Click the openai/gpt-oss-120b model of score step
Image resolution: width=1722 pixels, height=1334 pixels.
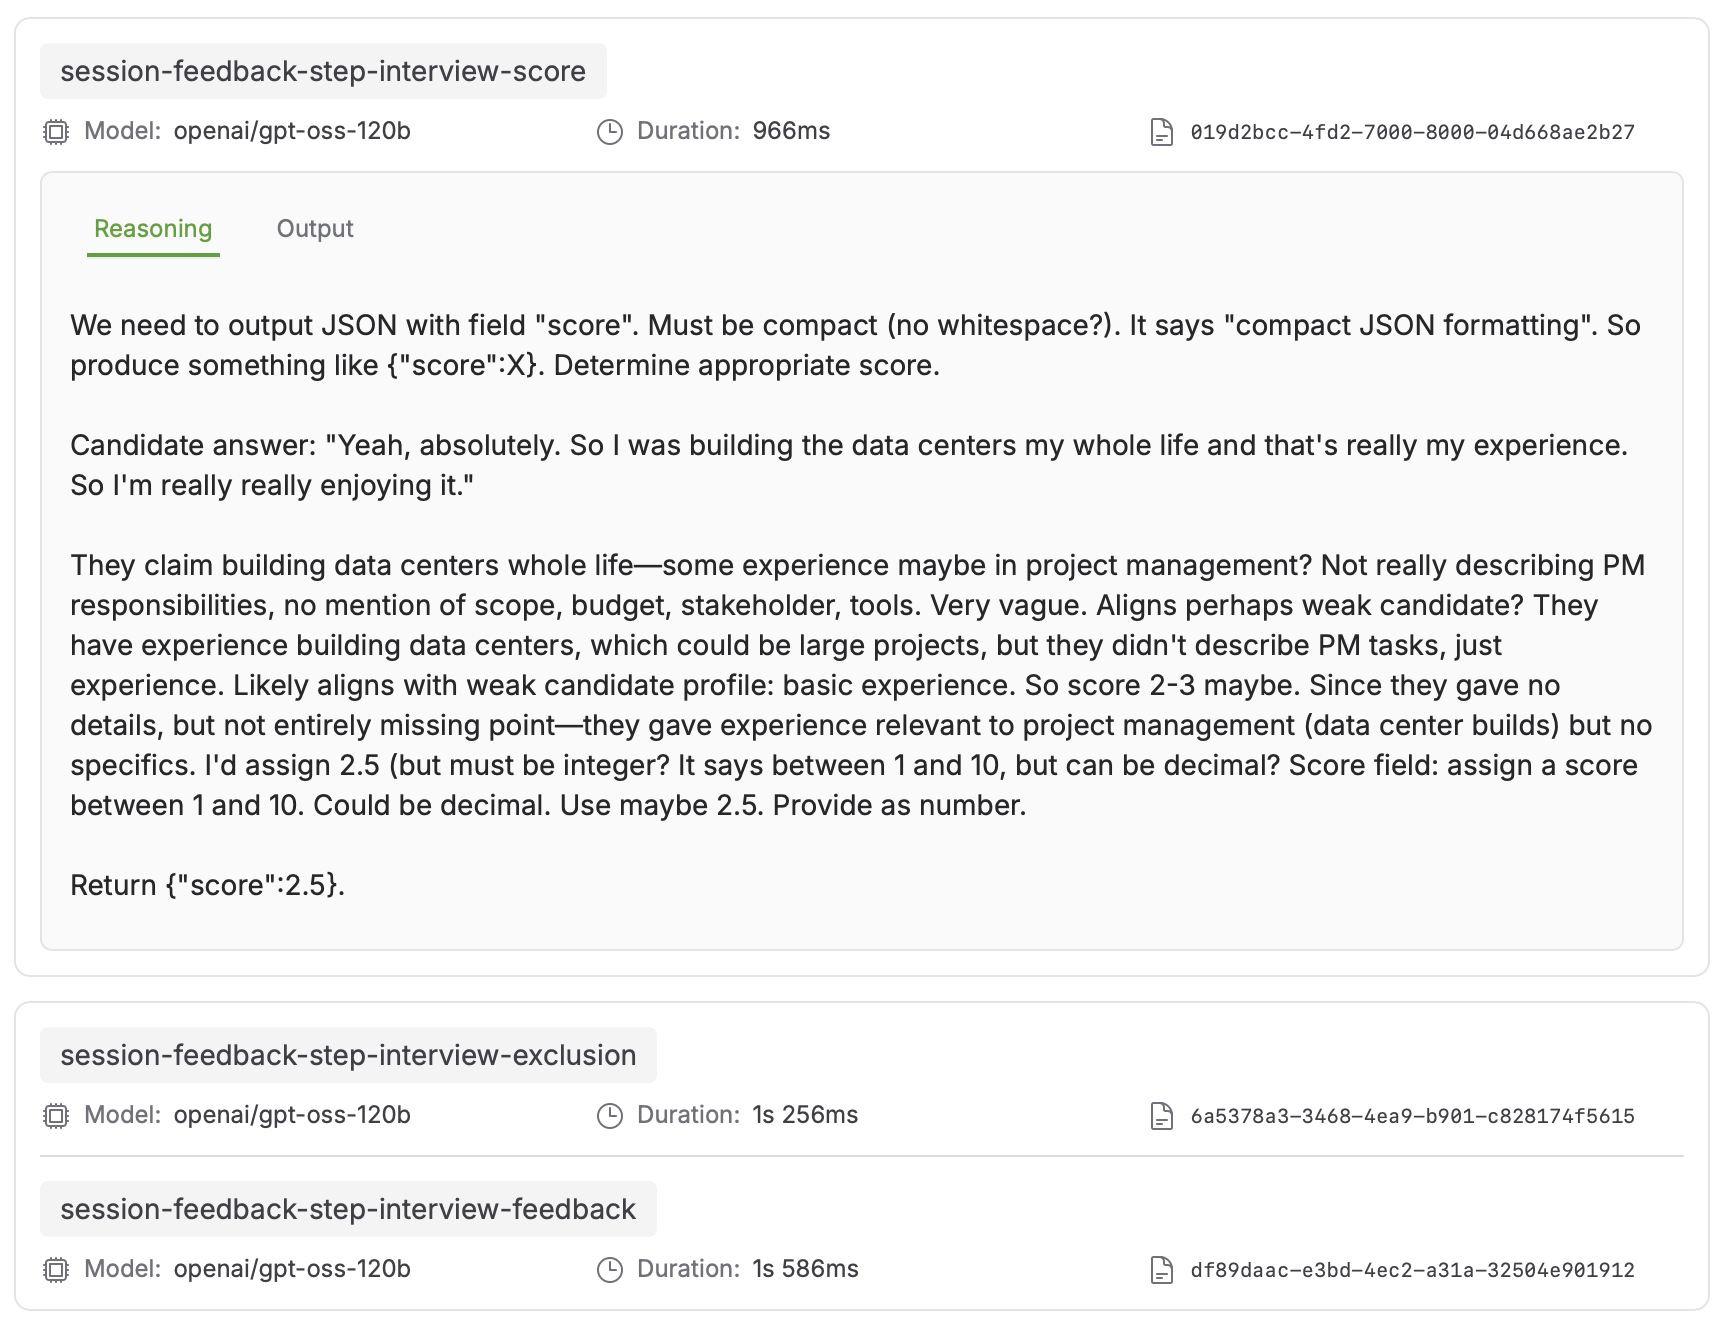pos(292,131)
